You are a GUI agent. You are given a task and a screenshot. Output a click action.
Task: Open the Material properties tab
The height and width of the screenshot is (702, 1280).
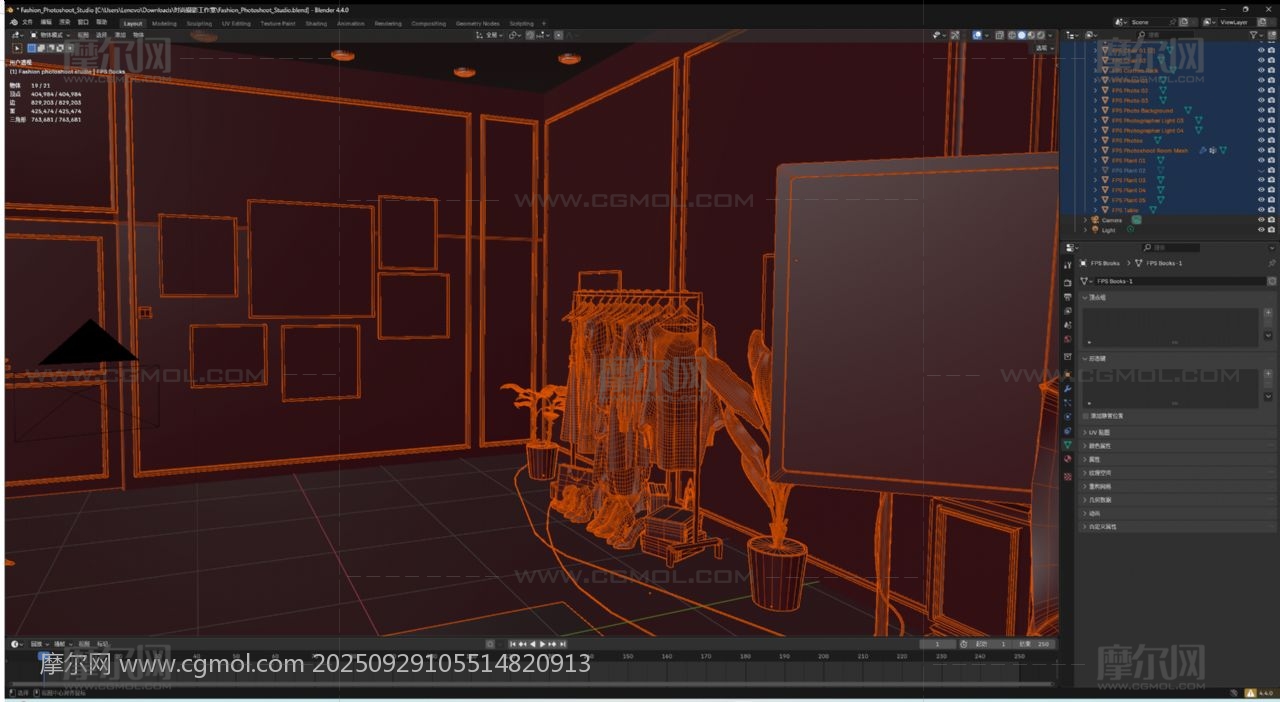[1068, 459]
